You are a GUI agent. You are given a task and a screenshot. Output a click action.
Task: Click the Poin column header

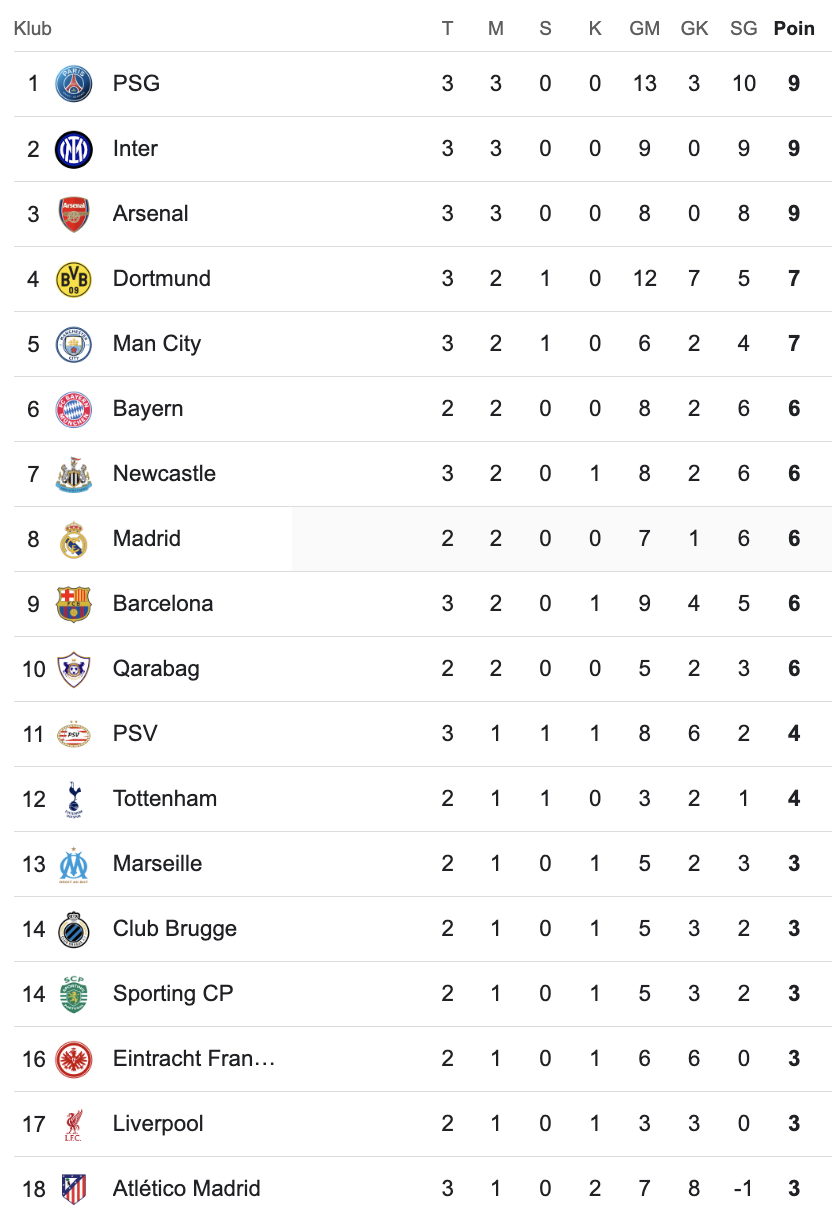point(794,29)
